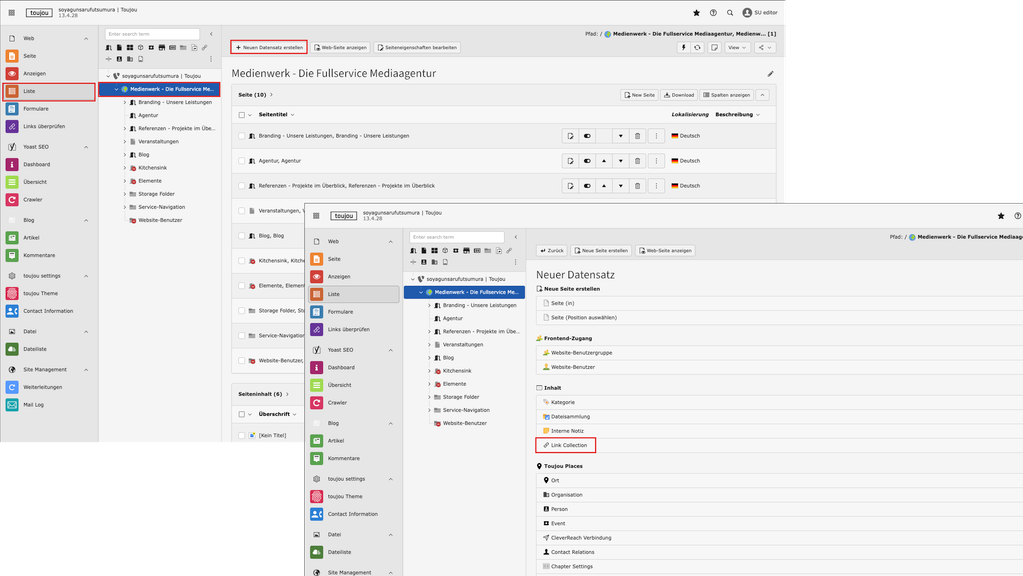Move the Referenzen row up with arrow icon
This screenshot has height=576, width=1023.
click(x=603, y=186)
